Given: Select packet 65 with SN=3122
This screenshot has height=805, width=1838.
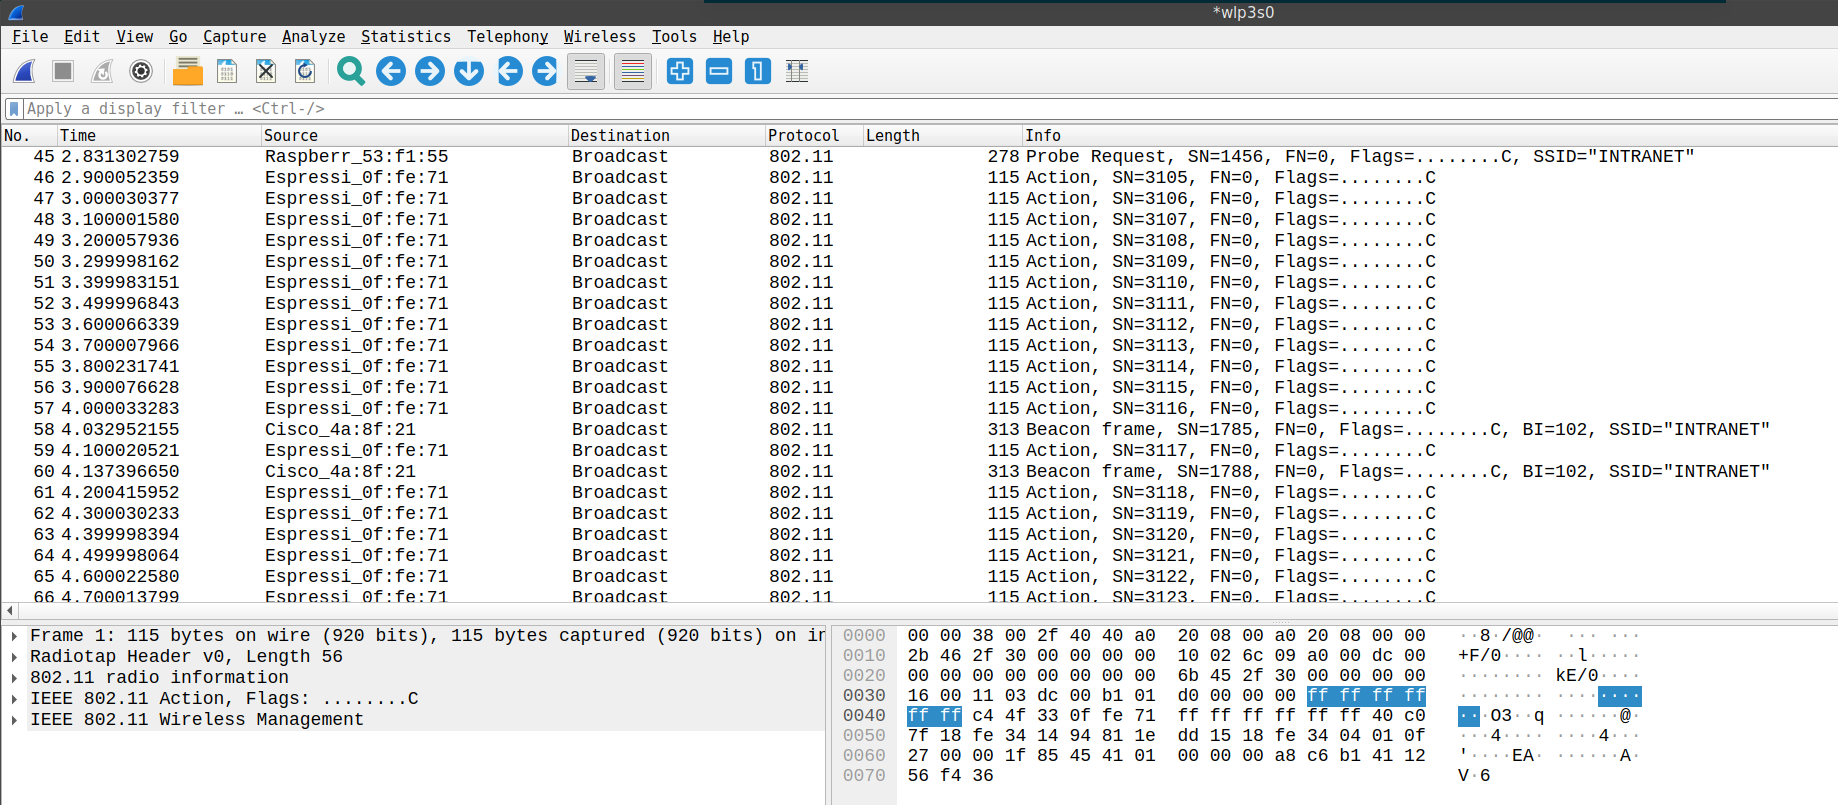Looking at the screenshot, I should tap(919, 577).
